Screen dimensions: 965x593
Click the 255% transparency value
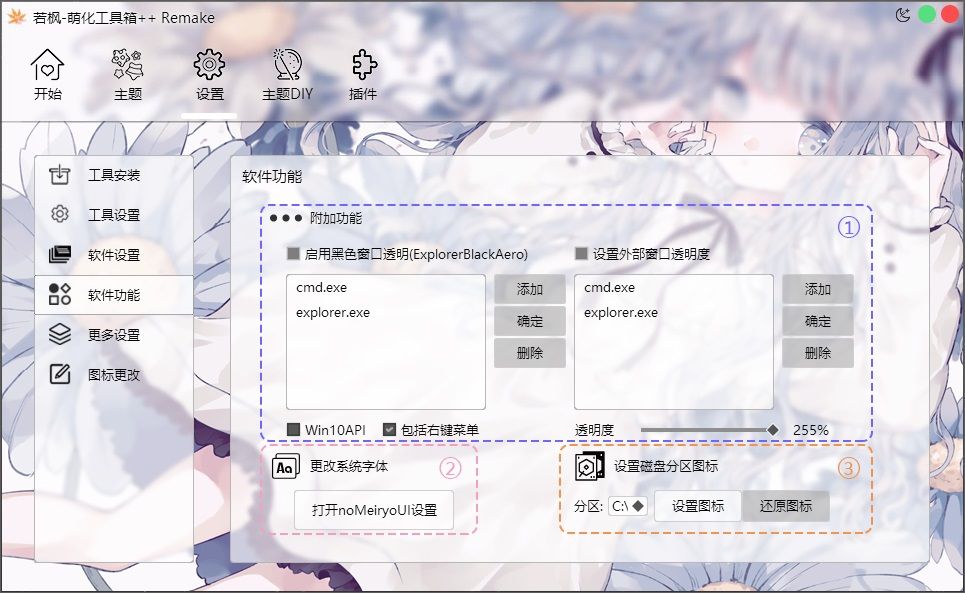pos(811,430)
